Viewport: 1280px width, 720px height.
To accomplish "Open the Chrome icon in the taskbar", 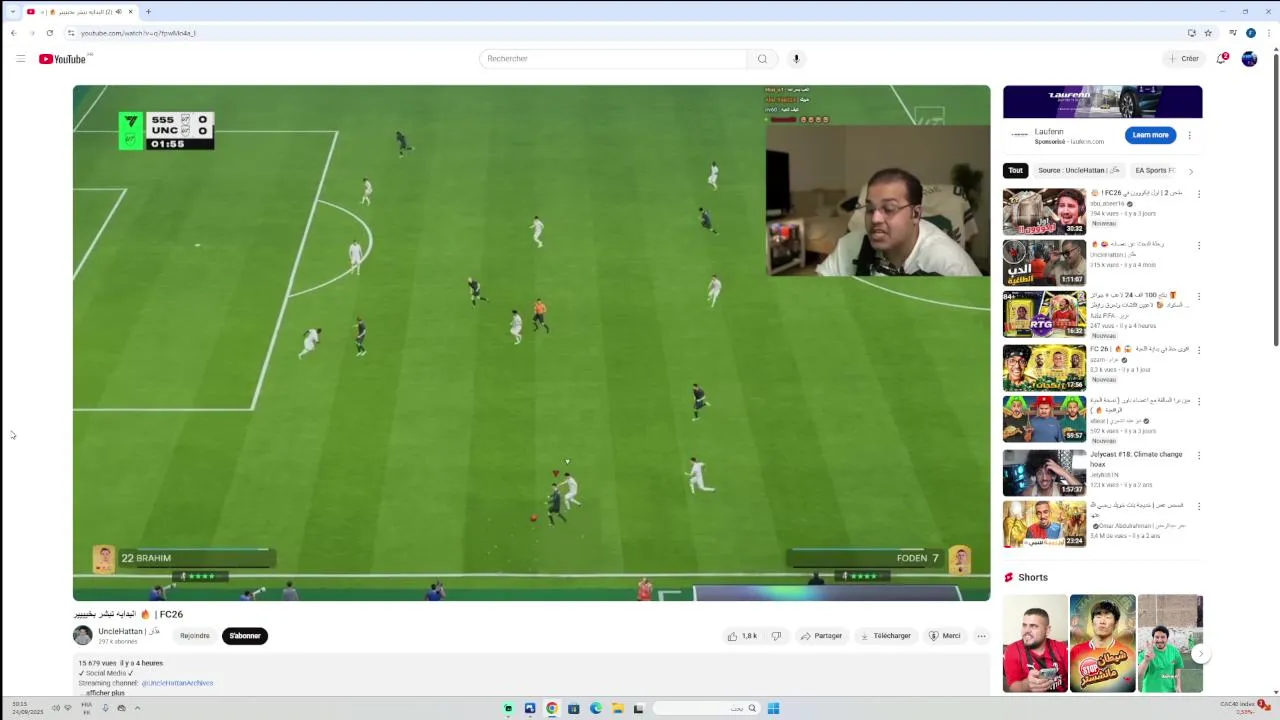I will [x=551, y=708].
